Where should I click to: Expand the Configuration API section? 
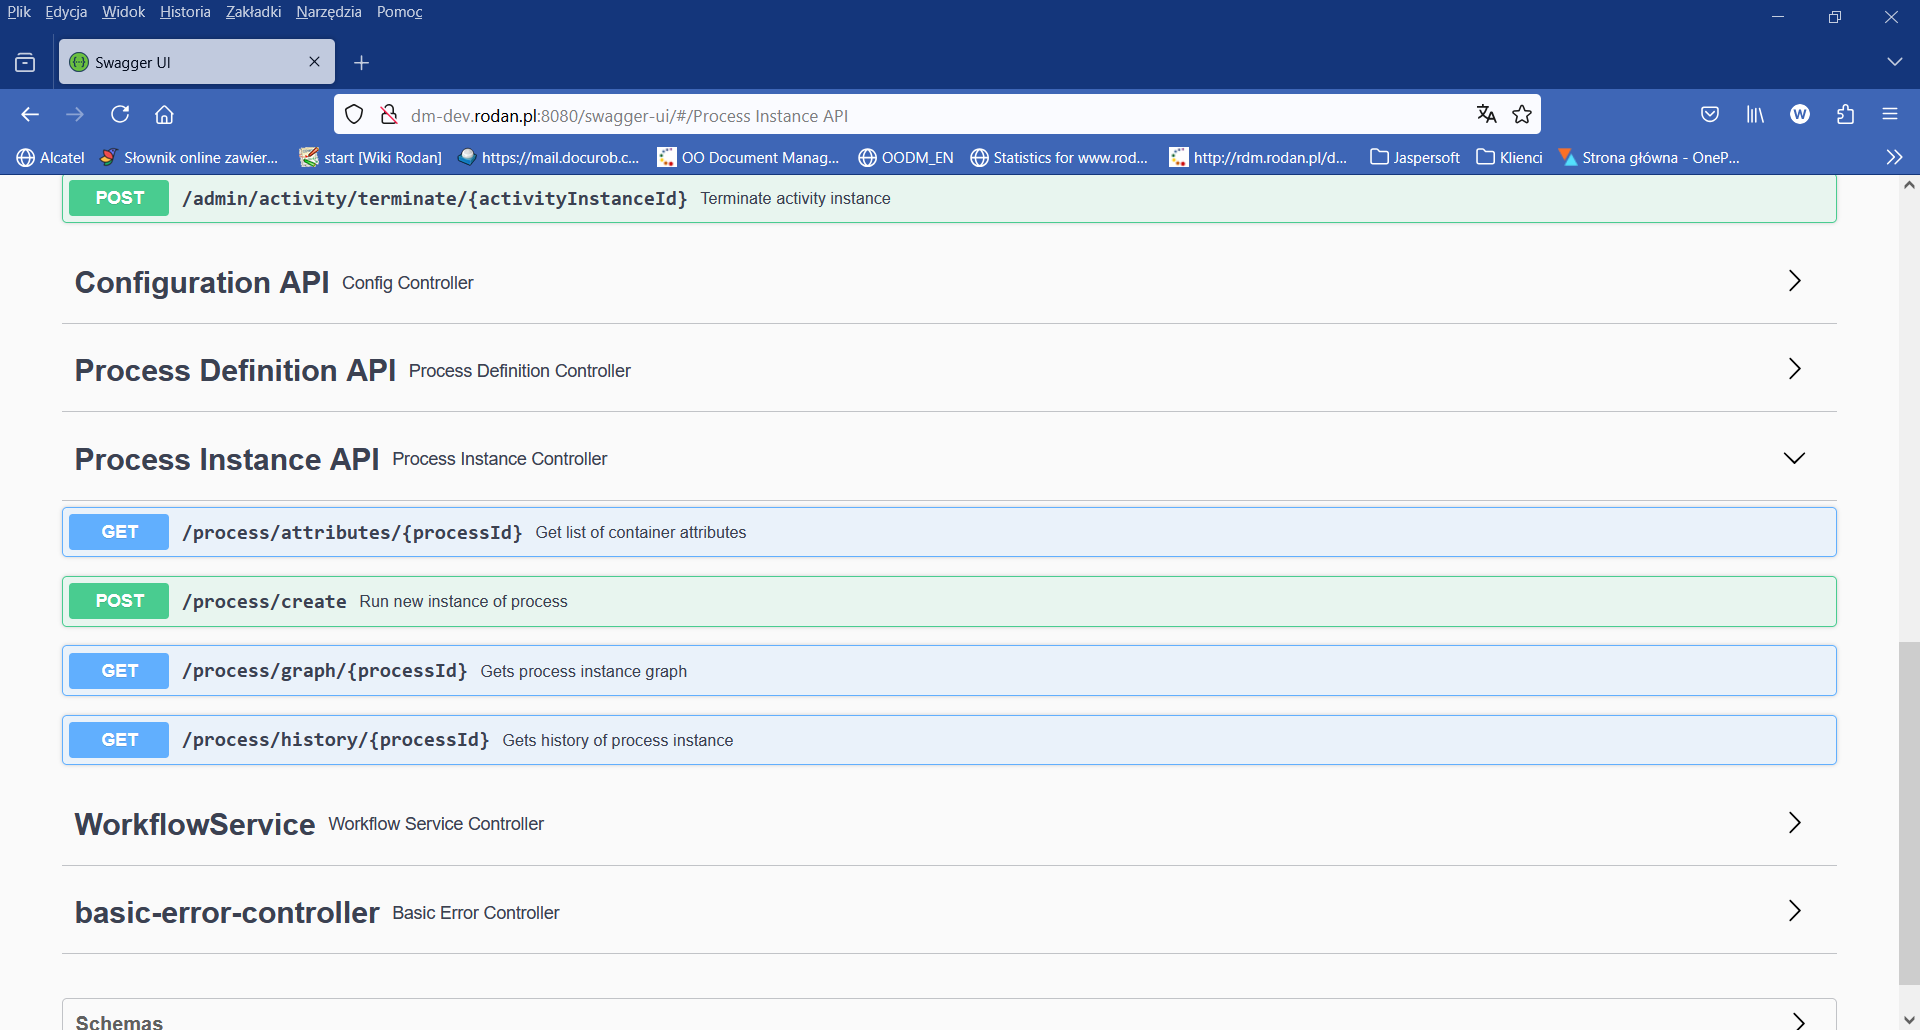point(1794,281)
